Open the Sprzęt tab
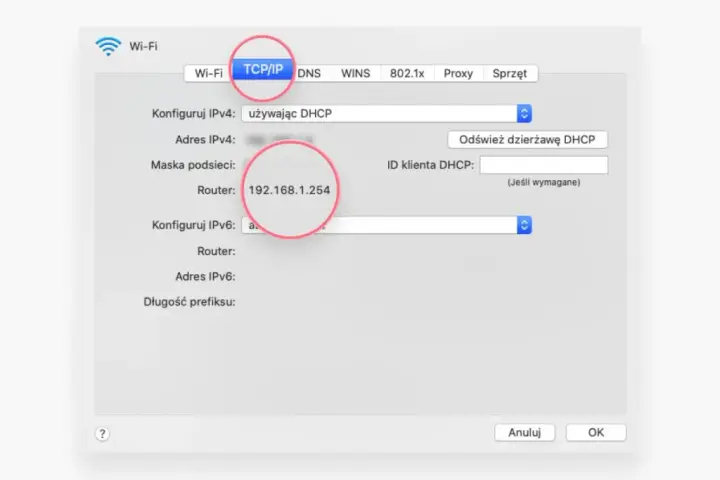 [x=510, y=73]
